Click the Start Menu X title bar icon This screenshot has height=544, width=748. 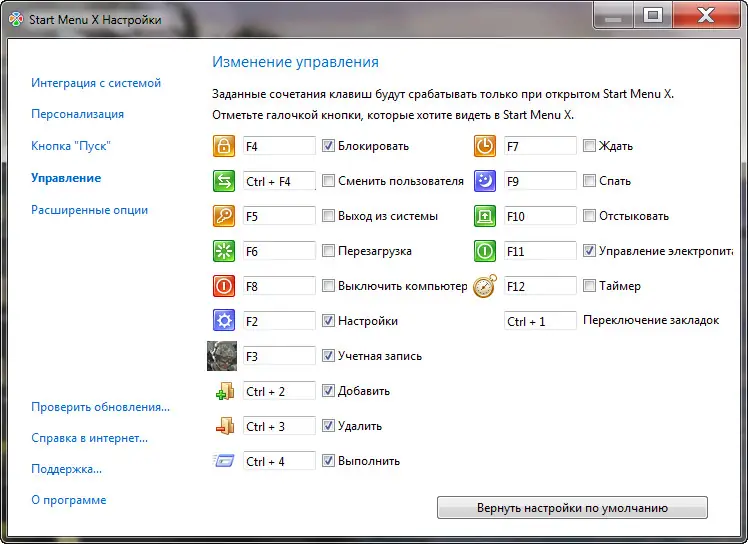tap(16, 20)
